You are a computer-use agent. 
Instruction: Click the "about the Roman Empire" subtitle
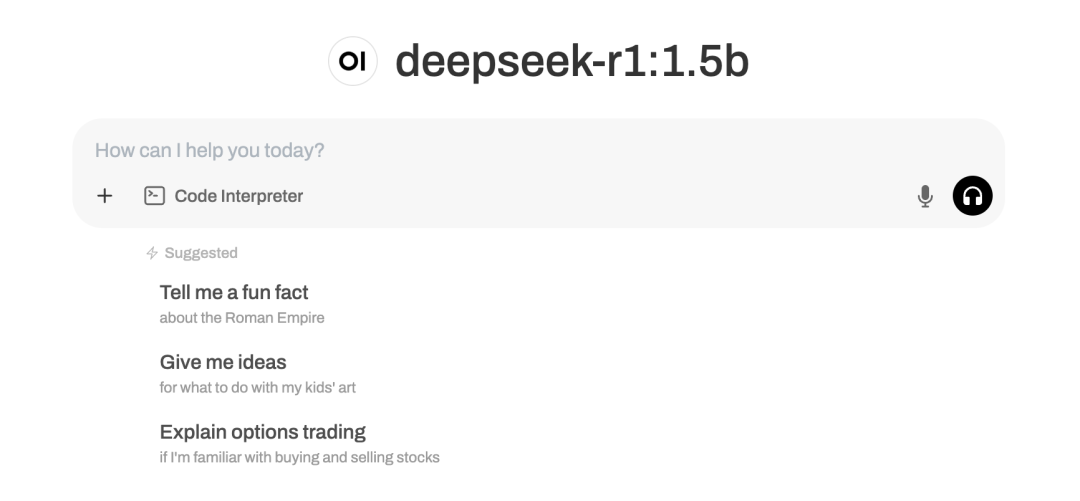(242, 318)
